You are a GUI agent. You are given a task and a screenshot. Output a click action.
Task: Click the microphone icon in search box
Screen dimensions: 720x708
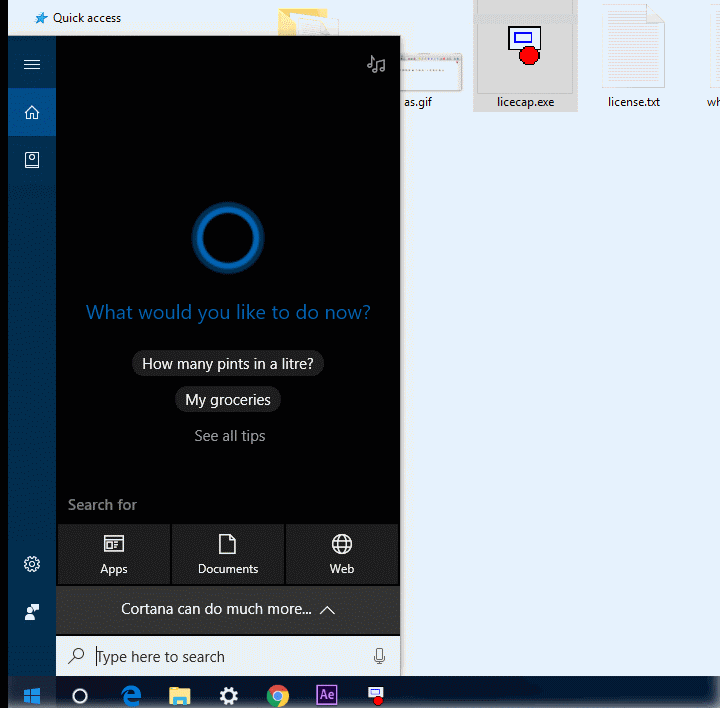click(x=379, y=656)
